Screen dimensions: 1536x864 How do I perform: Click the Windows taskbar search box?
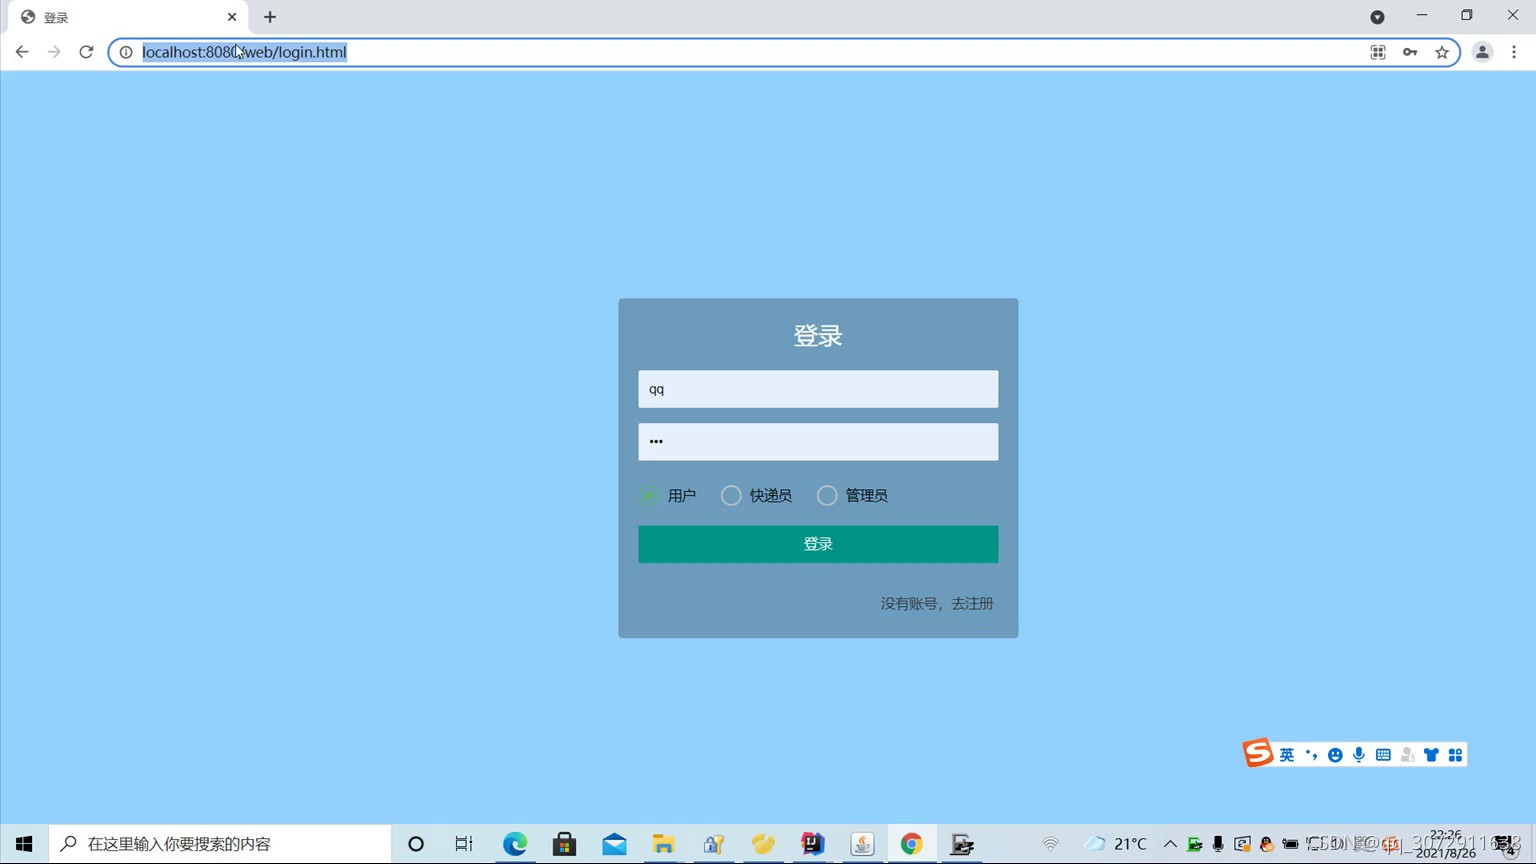(x=220, y=844)
